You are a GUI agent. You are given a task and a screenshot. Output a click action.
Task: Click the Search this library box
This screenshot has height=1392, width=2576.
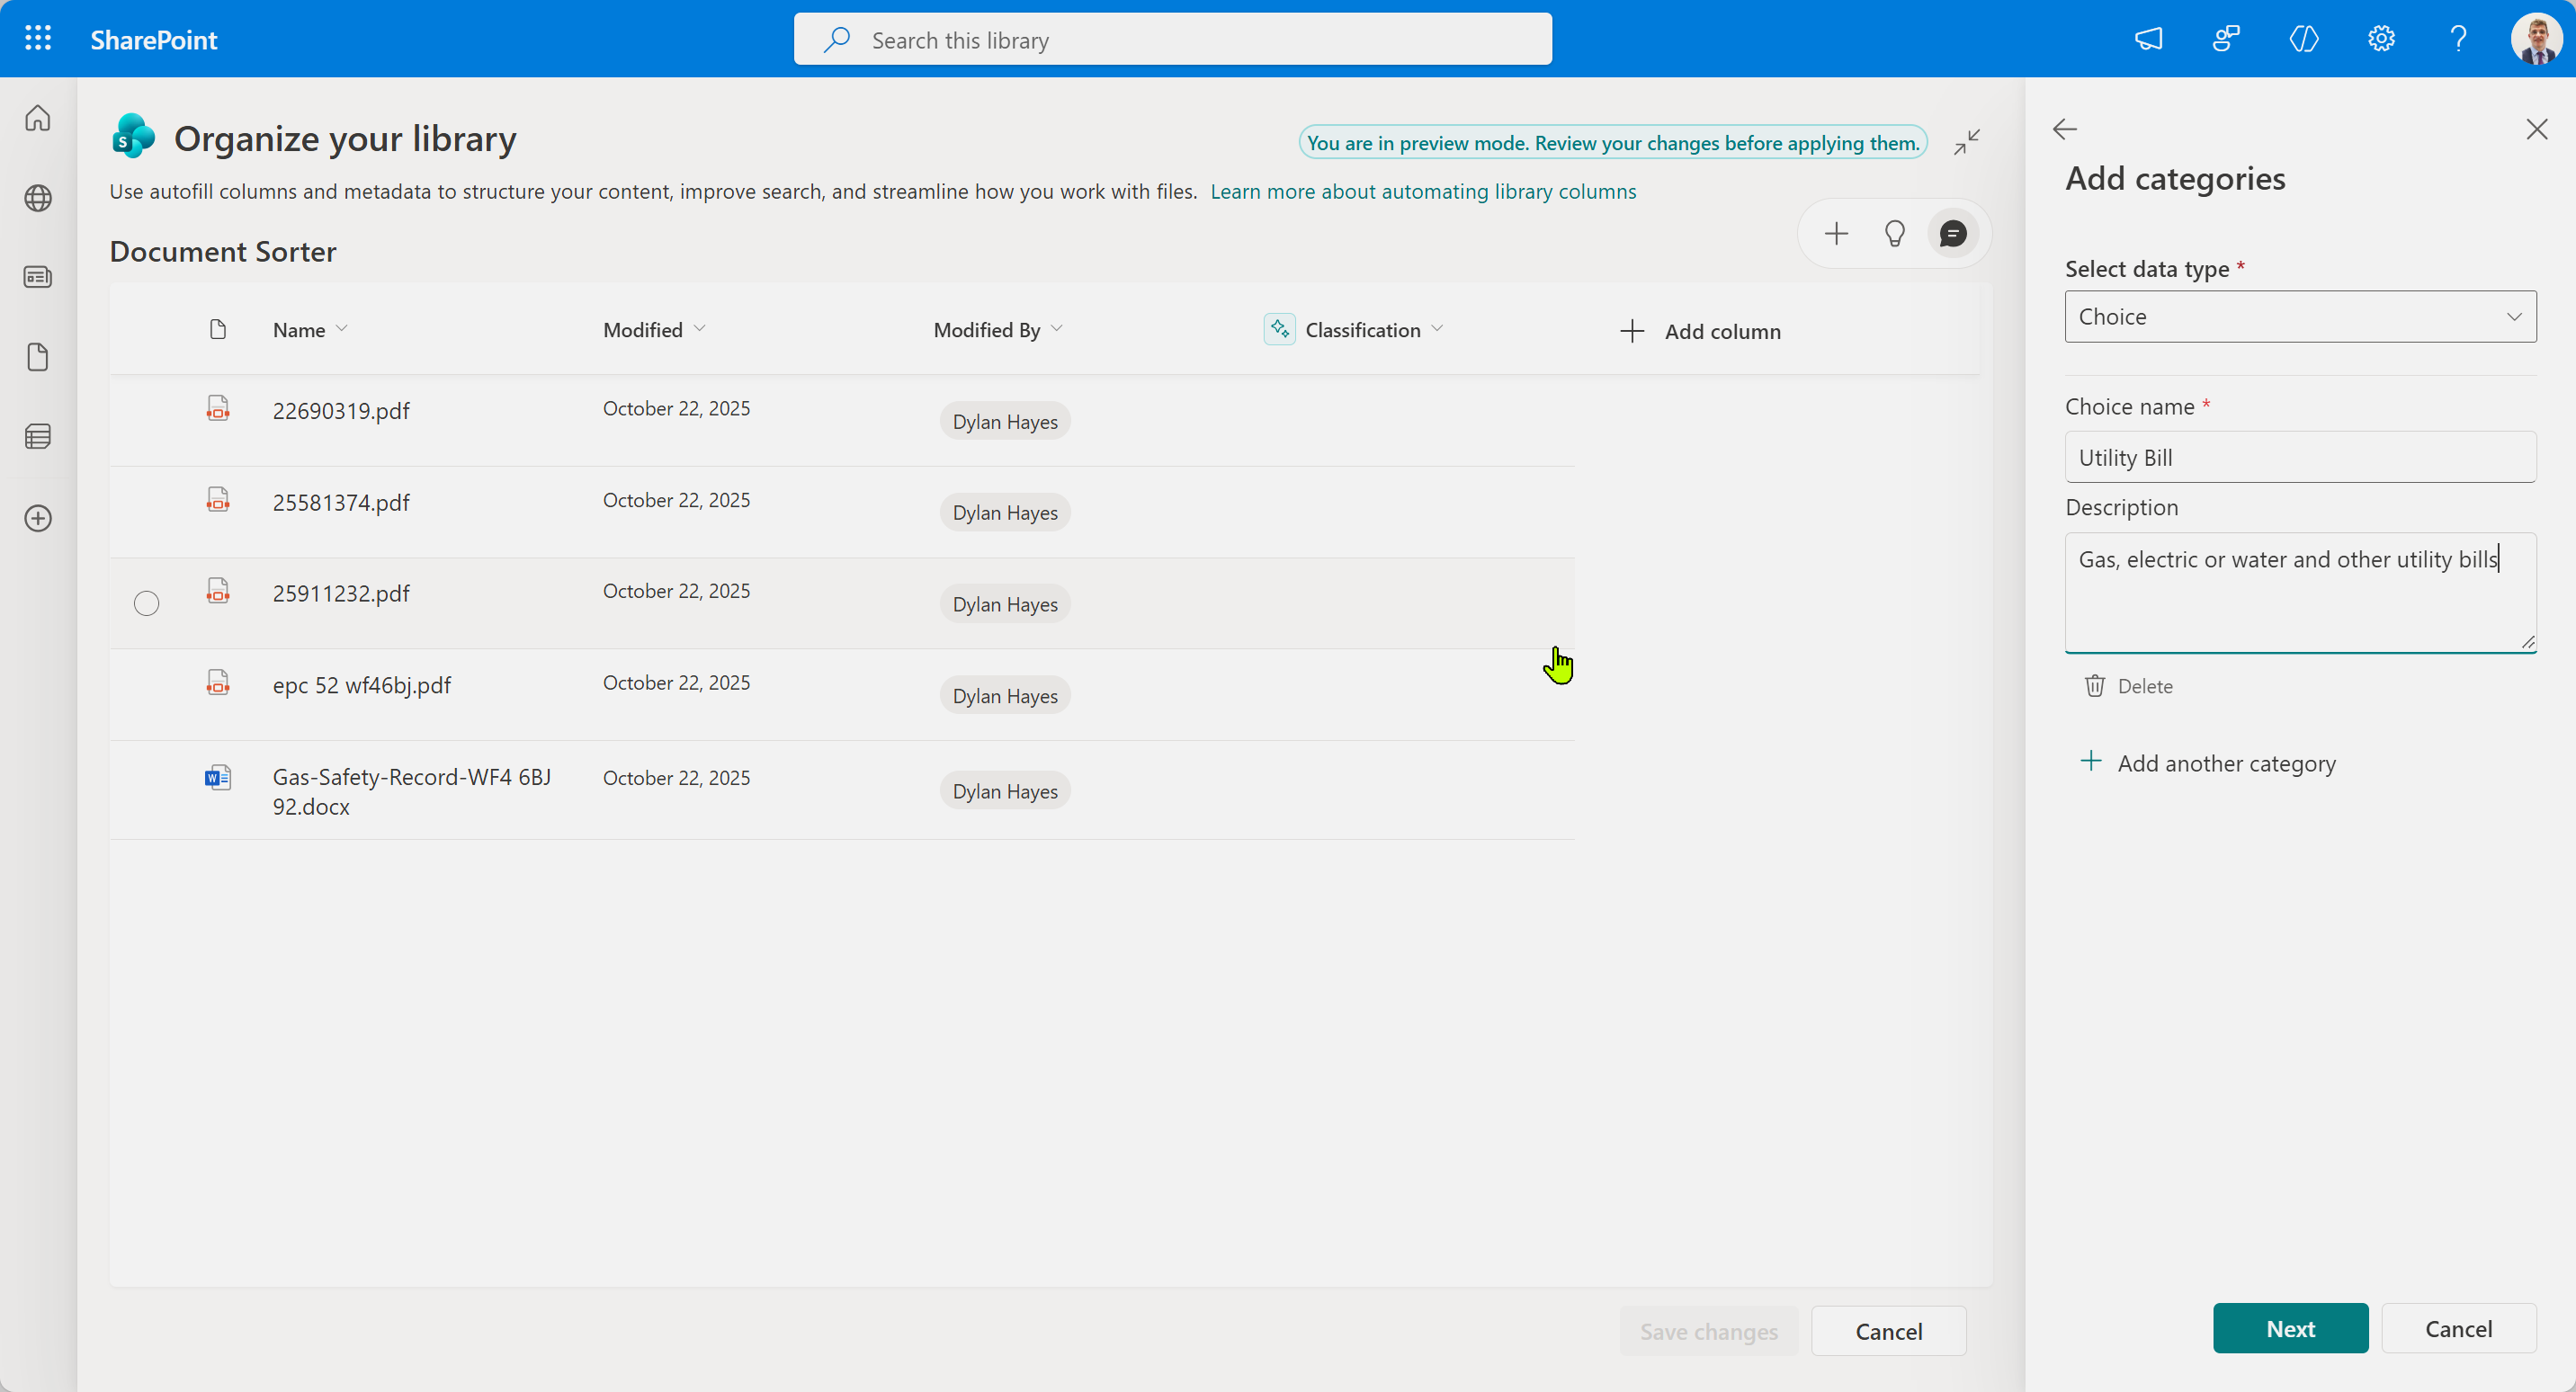tap(1172, 40)
